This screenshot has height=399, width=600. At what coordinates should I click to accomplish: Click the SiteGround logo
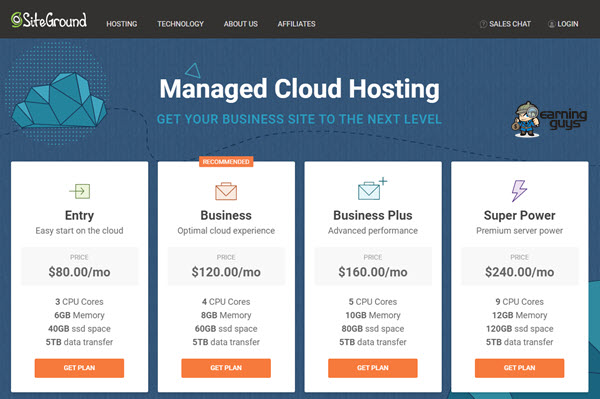(x=49, y=20)
